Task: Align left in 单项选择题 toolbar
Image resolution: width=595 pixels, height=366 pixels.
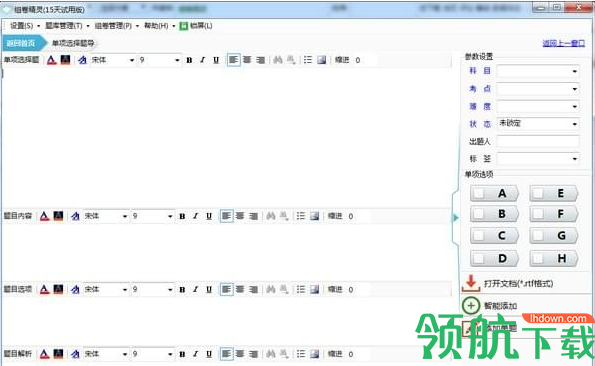Action: [x=233, y=60]
